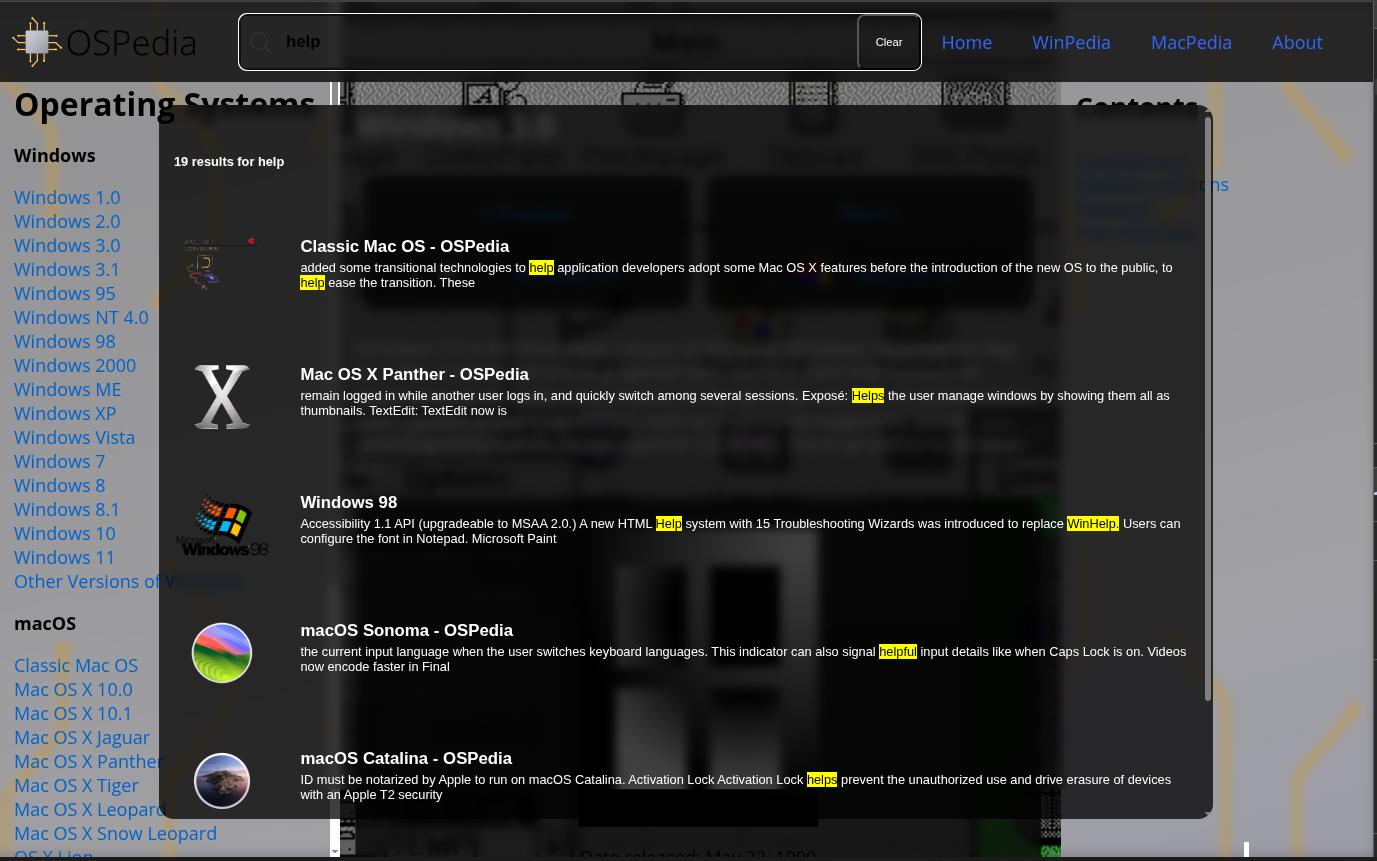Image resolution: width=1377 pixels, height=861 pixels.
Task: Click the Mac OS X Panther X icon
Action: [221, 397]
